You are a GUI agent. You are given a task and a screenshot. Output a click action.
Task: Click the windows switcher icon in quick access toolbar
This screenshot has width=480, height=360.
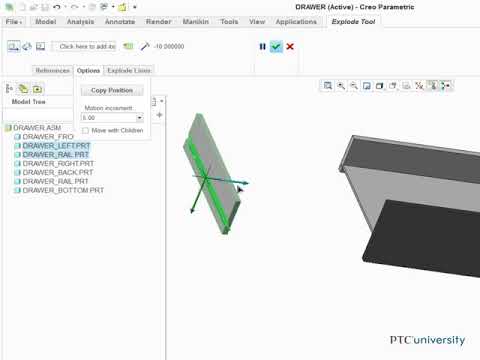coord(104,6)
